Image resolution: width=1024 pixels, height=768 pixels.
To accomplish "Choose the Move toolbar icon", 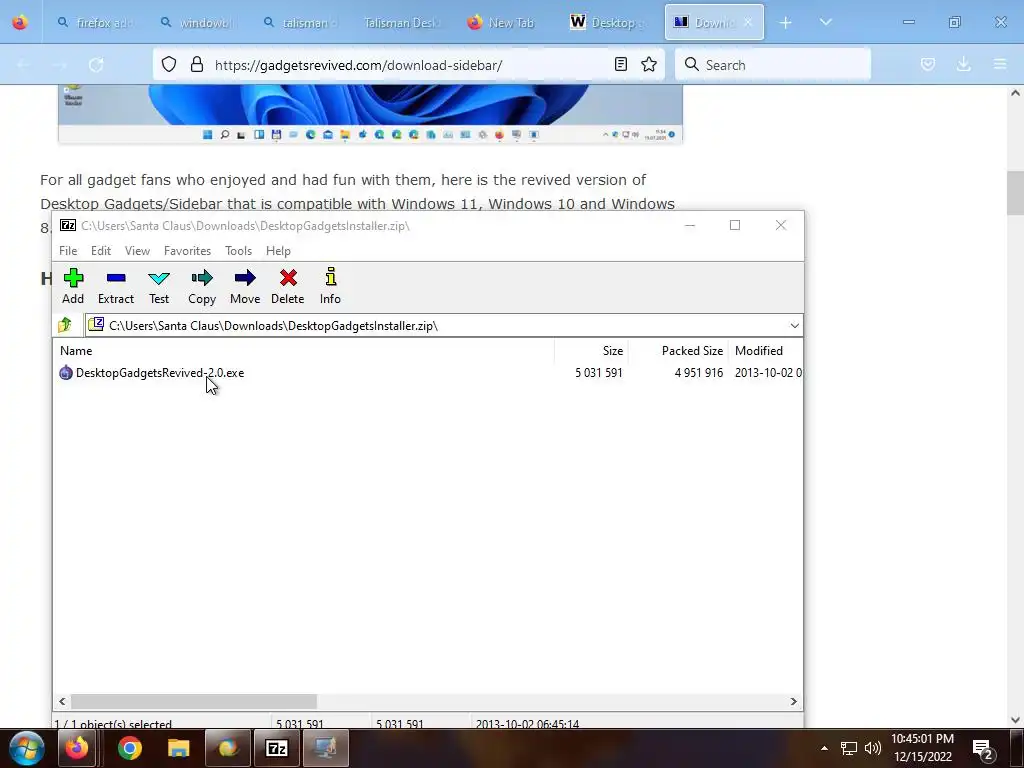I will tap(245, 286).
